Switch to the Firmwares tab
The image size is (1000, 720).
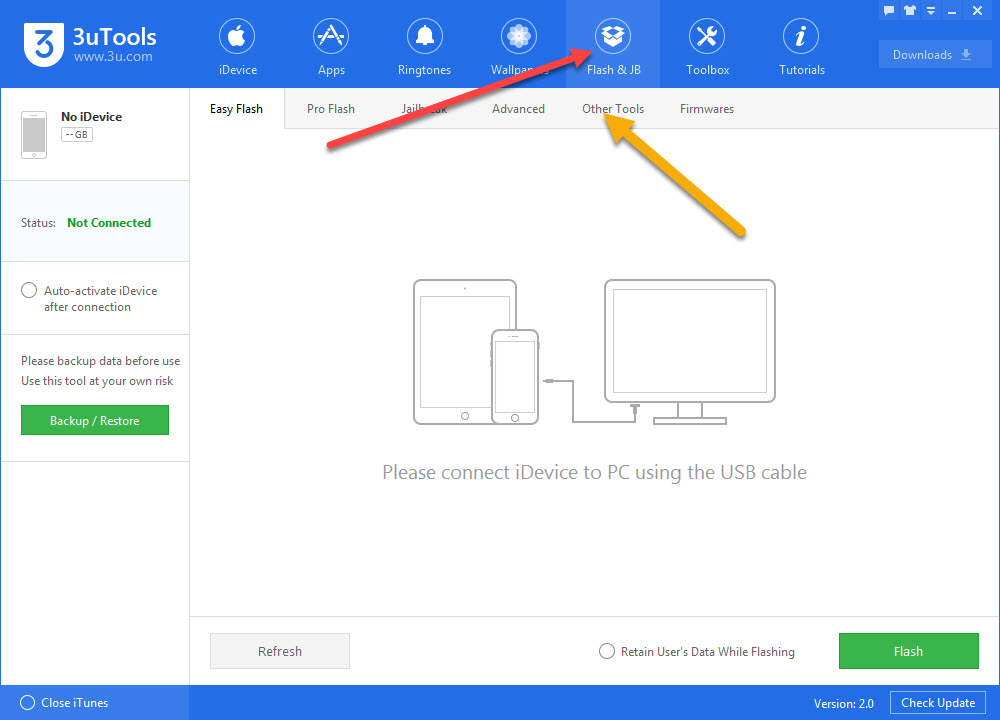coord(707,109)
